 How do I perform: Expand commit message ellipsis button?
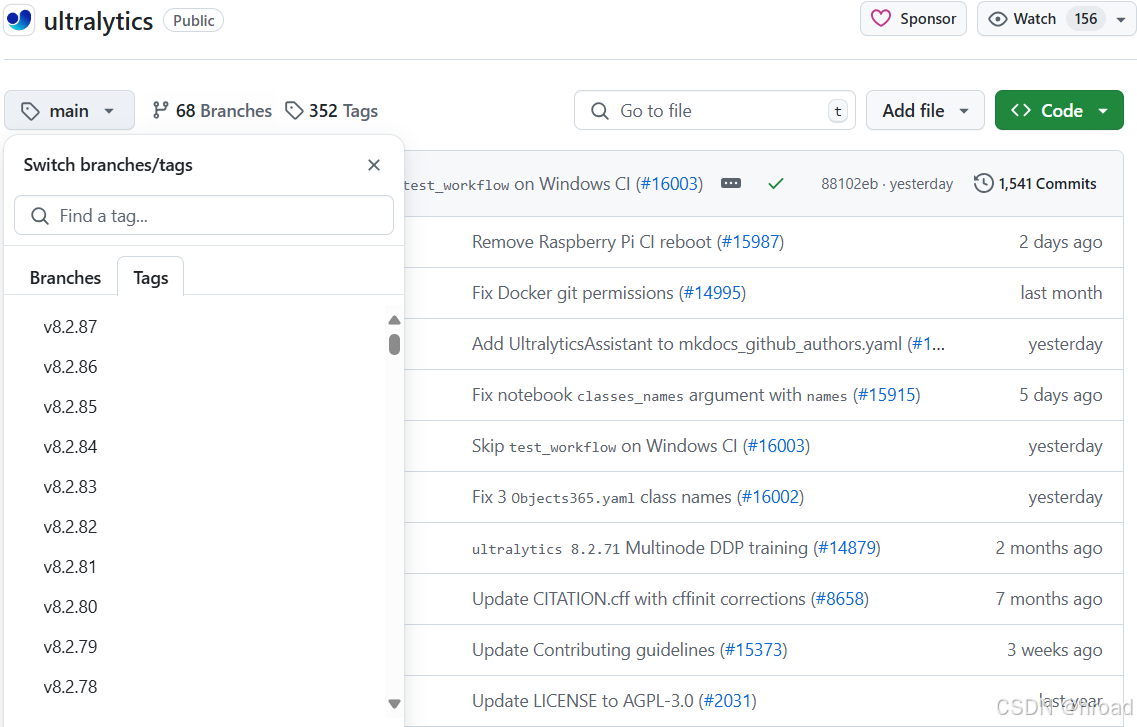[x=731, y=183]
